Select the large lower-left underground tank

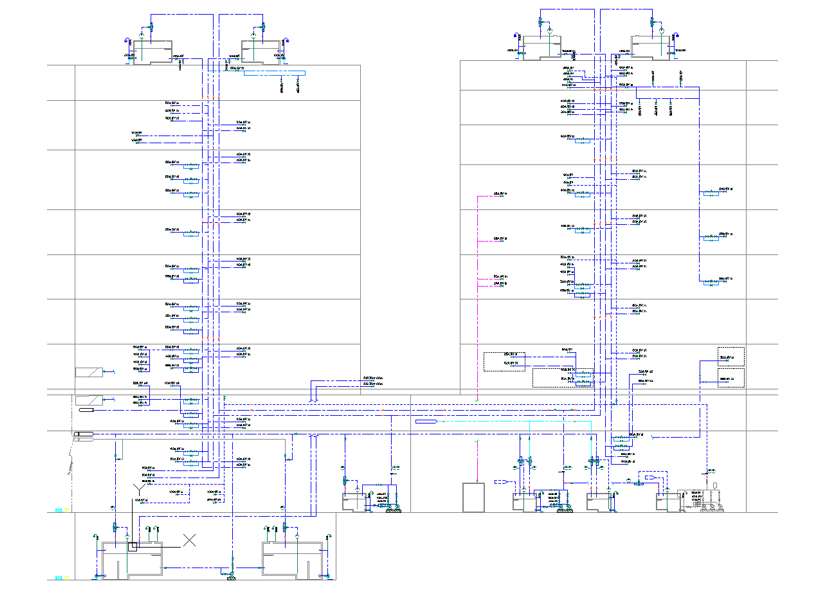tap(132, 561)
